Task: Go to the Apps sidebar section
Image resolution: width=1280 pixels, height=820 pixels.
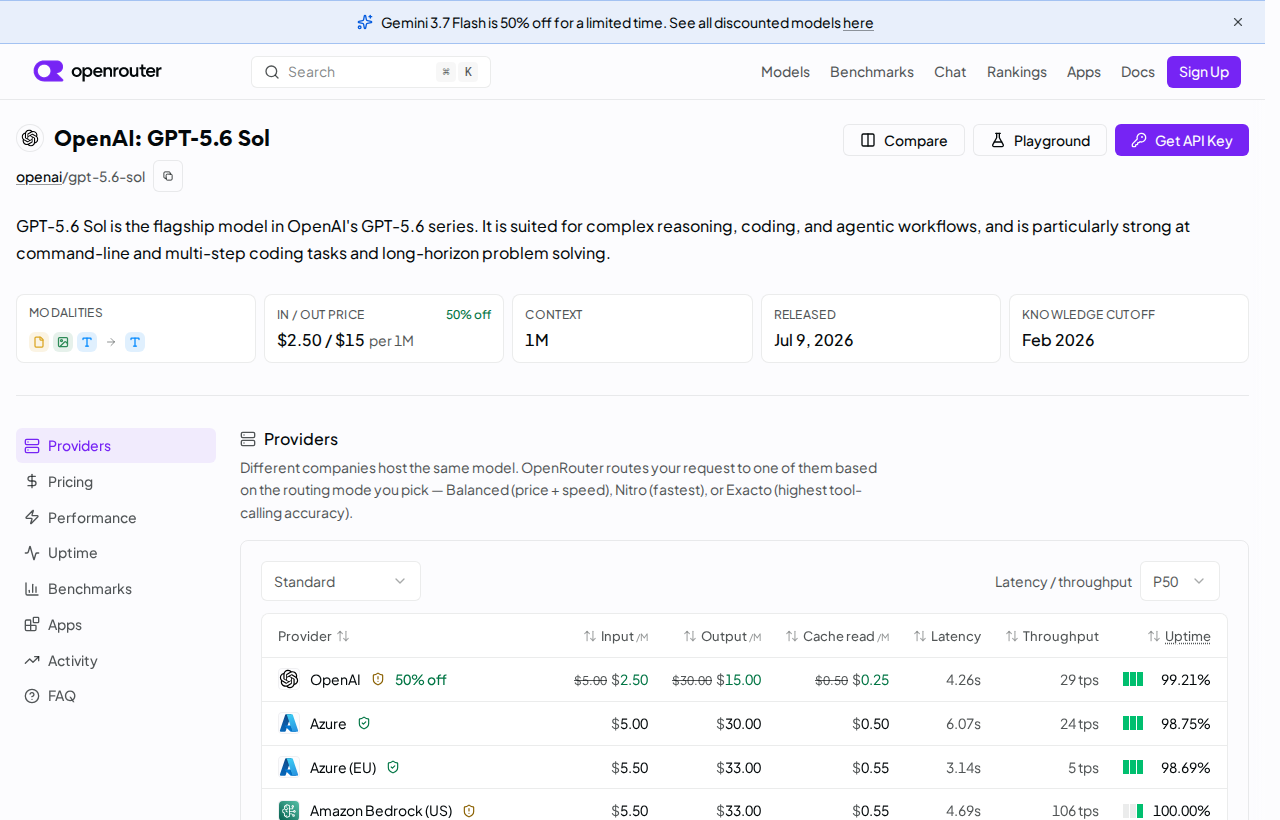Action: pos(116,625)
